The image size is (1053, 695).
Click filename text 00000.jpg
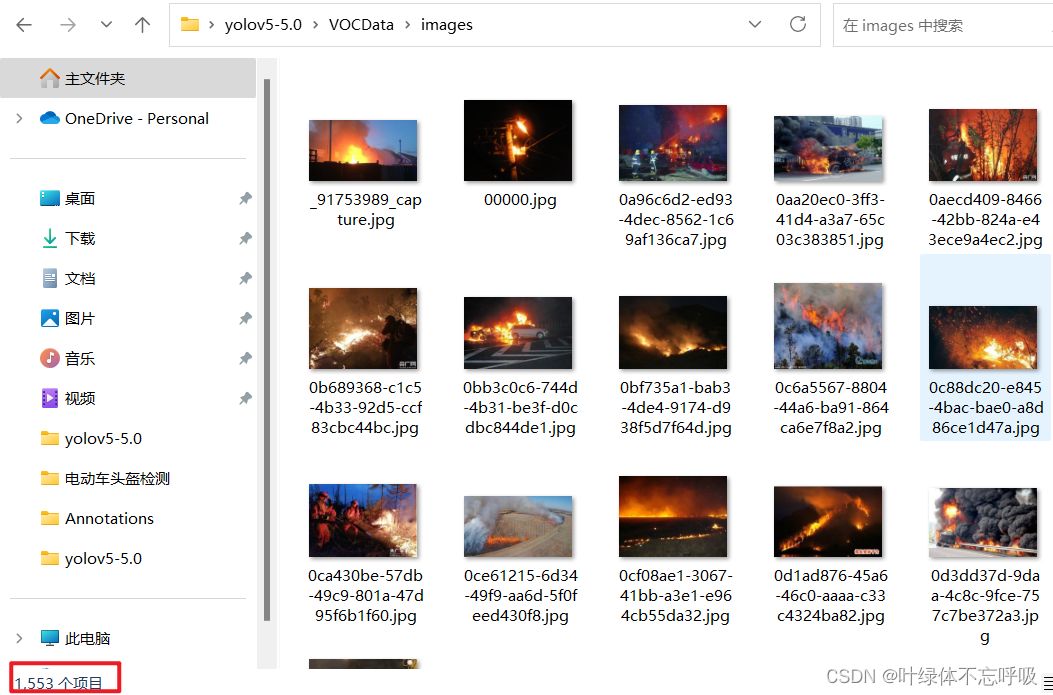point(520,200)
